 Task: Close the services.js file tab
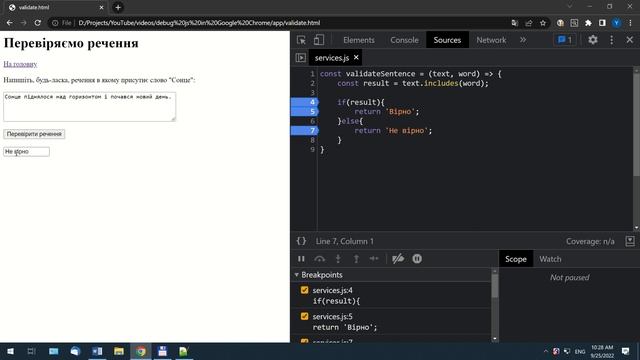356,57
